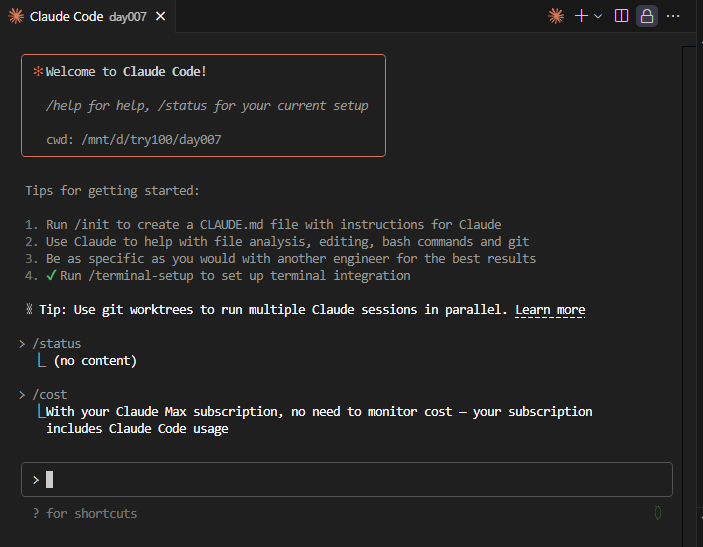
Task: Click the vertical scrollbar track on the right
Action: click(x=689, y=296)
